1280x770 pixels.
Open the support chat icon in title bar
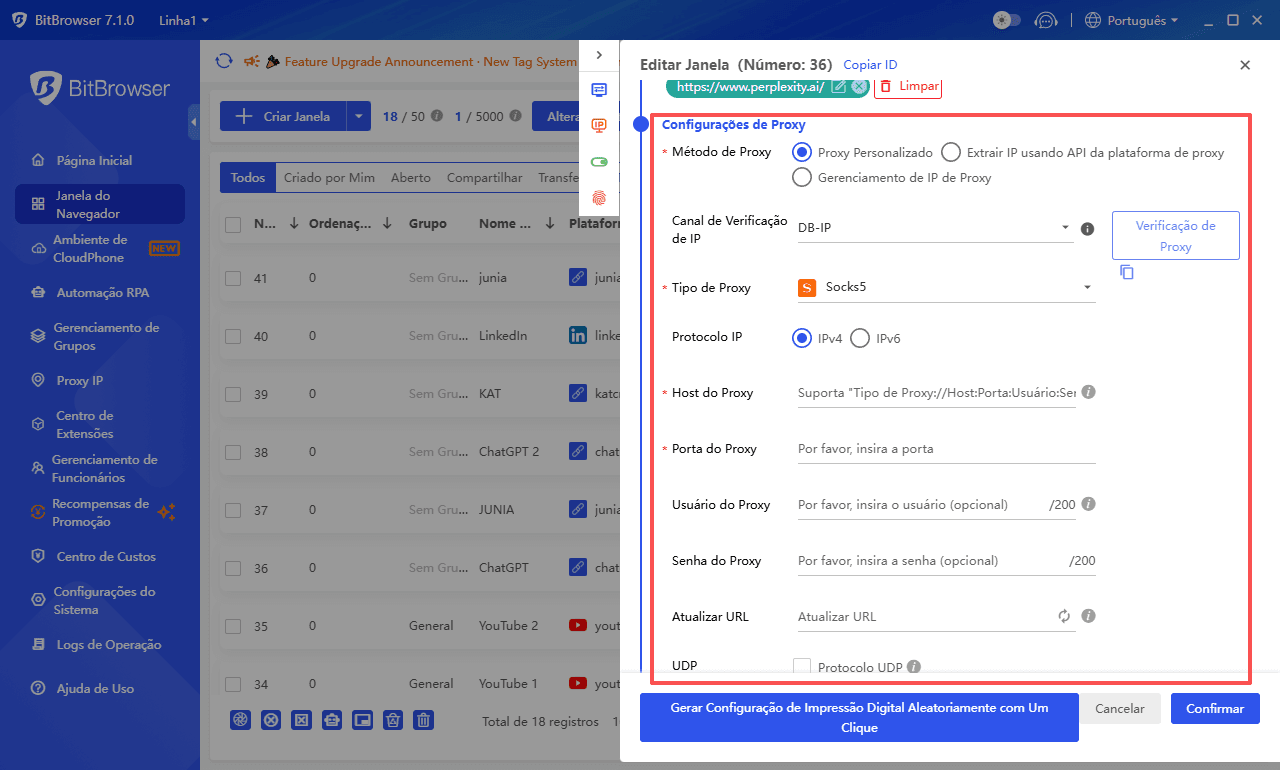1045,20
